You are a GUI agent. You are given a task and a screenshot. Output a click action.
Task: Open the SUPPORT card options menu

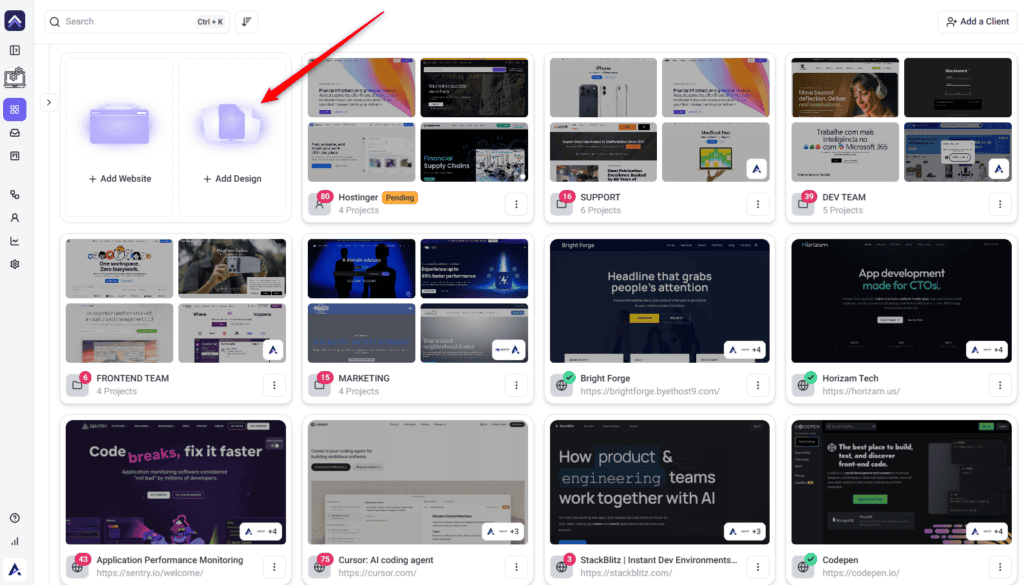[x=758, y=204]
